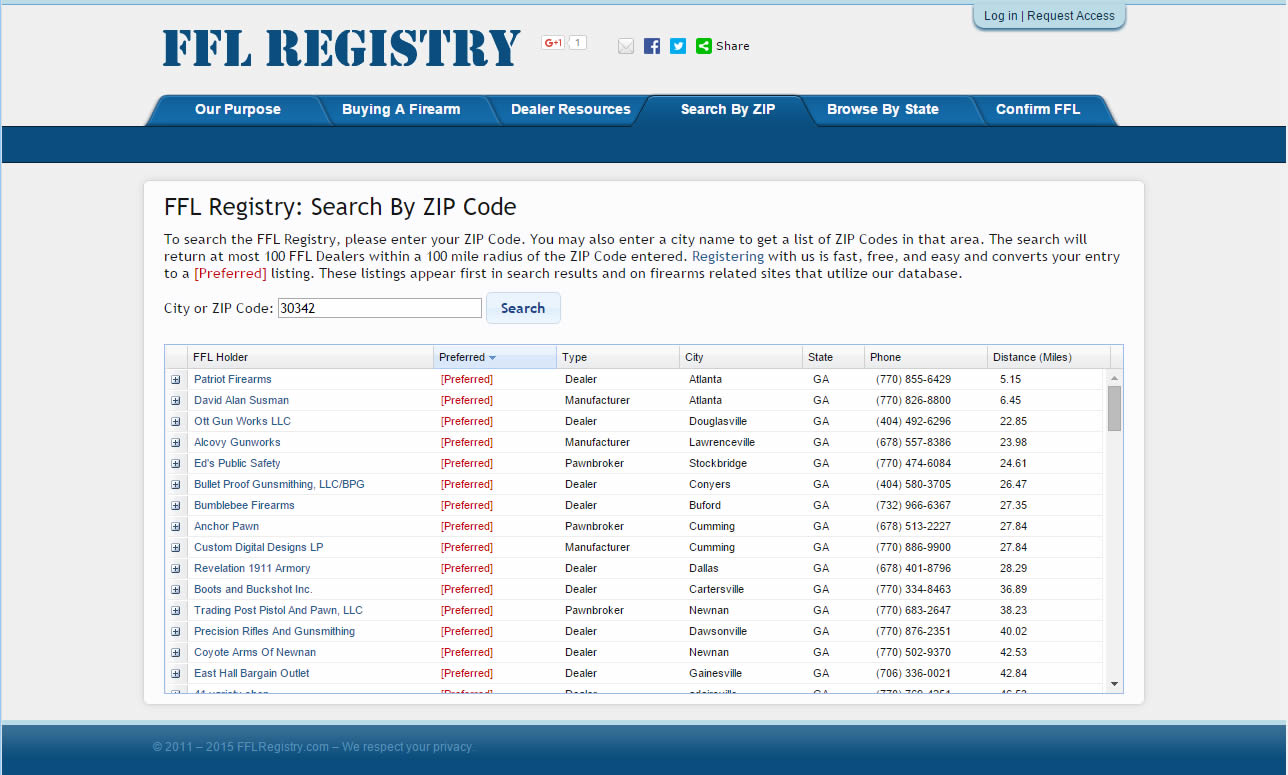Expand the Trading Post Pistol And Pawn row

176,611
